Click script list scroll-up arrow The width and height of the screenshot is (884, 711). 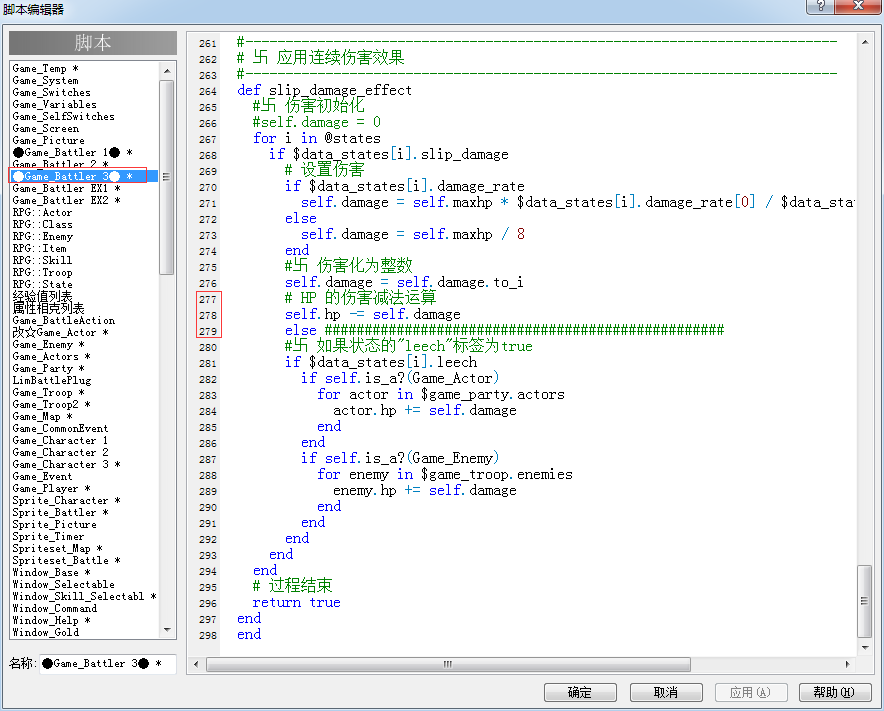pos(167,71)
